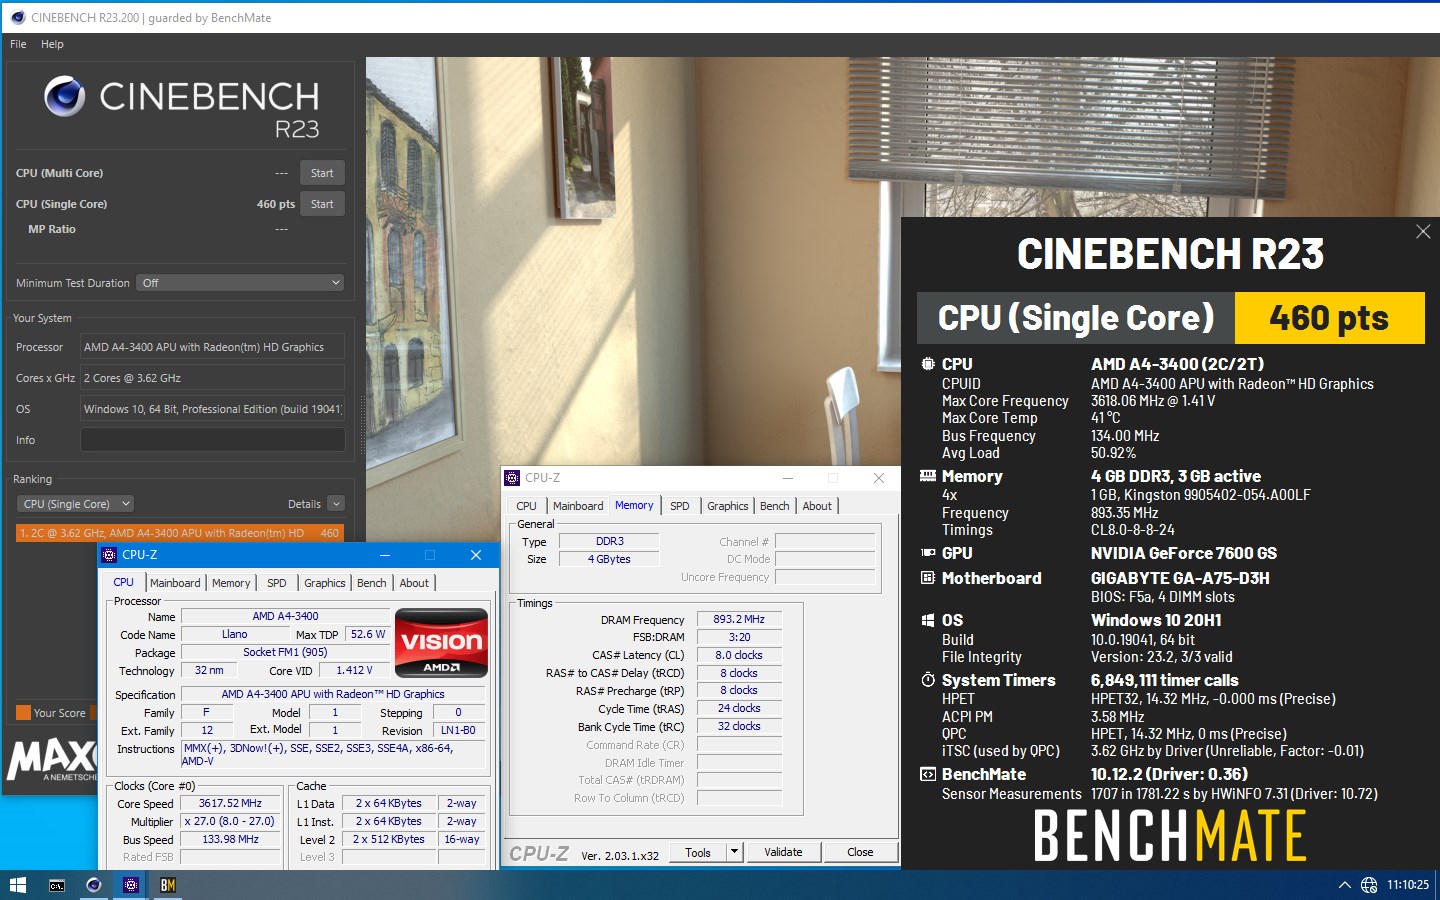The image size is (1440, 900).
Task: Click the System Timers clock icon
Action: pyautogui.click(x=928, y=680)
